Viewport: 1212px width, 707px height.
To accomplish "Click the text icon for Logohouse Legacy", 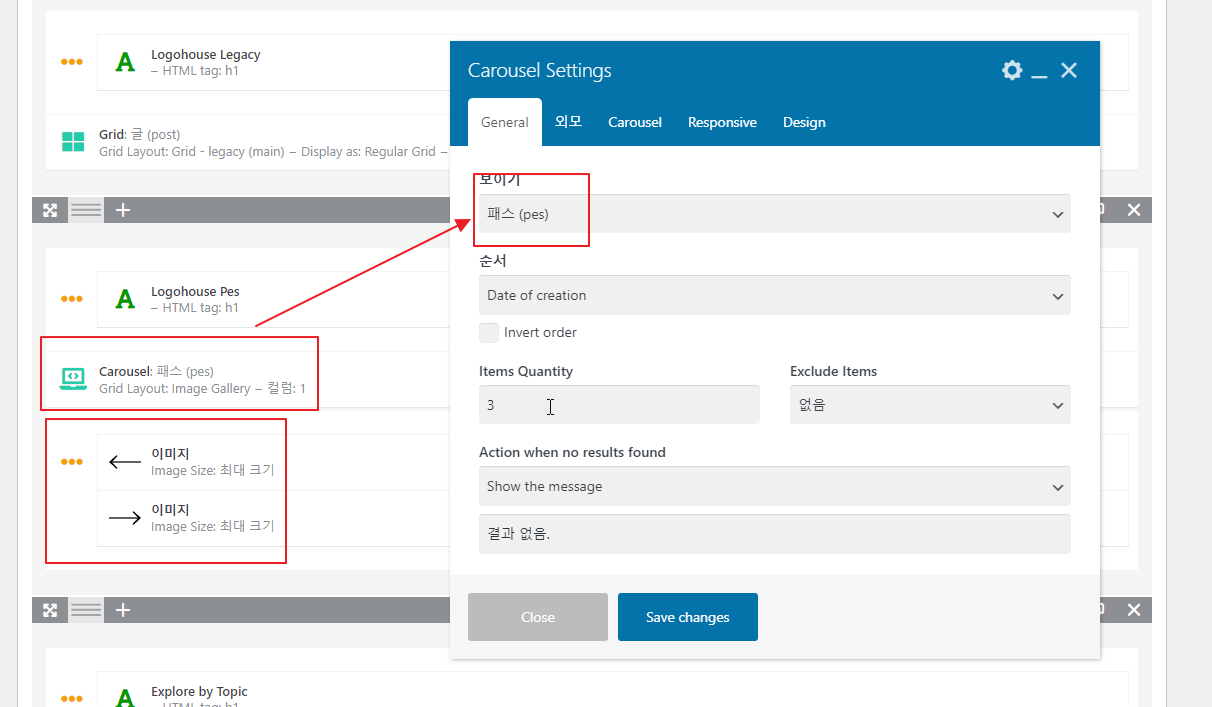I will pyautogui.click(x=124, y=62).
